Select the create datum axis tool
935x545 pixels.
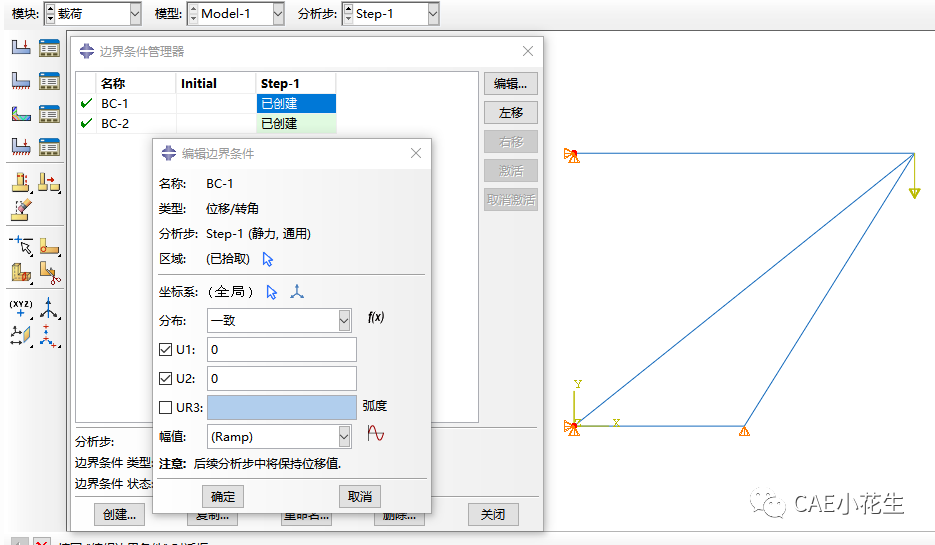coord(49,308)
